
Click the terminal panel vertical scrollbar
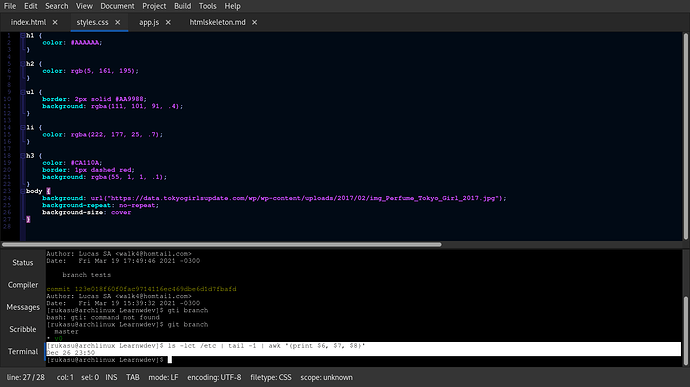[x=686, y=331]
